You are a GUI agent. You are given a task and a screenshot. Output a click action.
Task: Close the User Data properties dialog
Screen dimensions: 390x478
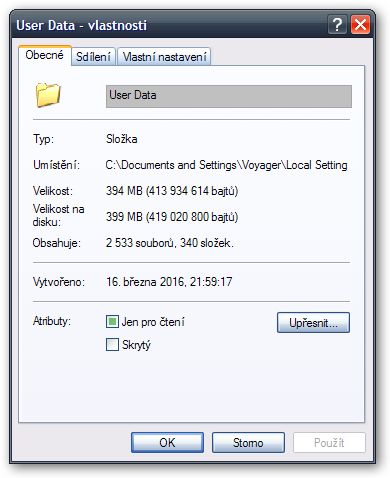pos(360,24)
